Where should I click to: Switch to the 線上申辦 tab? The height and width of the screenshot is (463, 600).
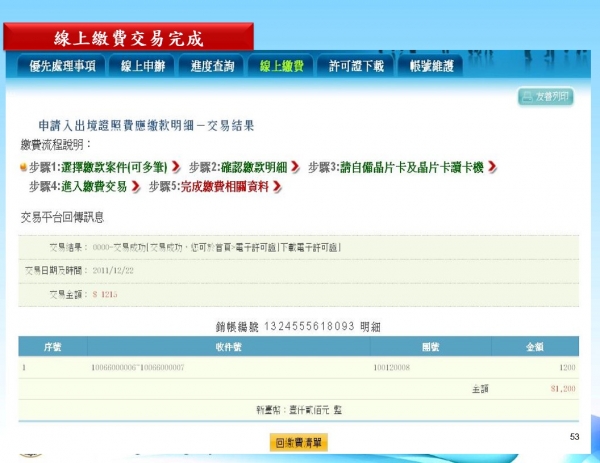click(144, 66)
